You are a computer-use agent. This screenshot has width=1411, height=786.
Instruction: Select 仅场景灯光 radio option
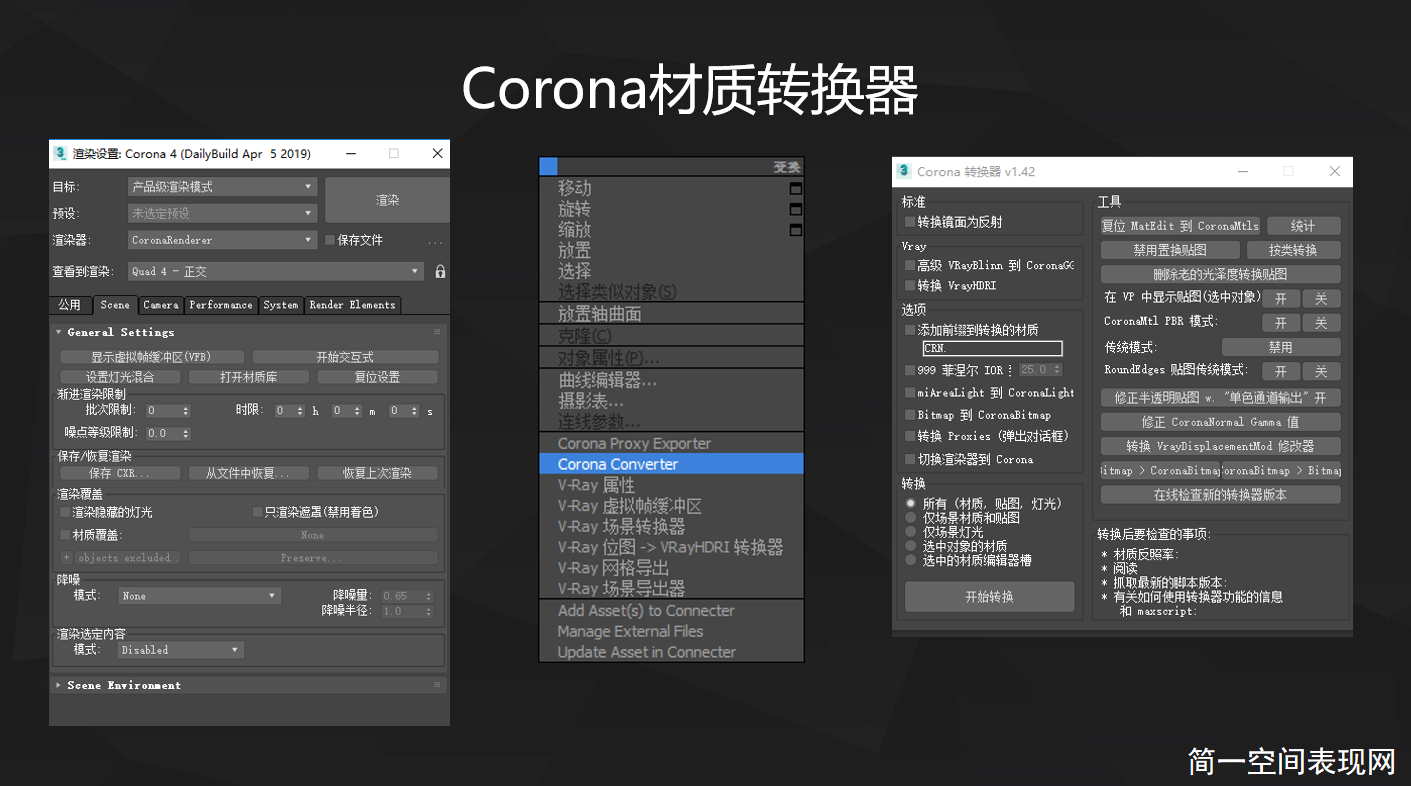click(x=910, y=532)
